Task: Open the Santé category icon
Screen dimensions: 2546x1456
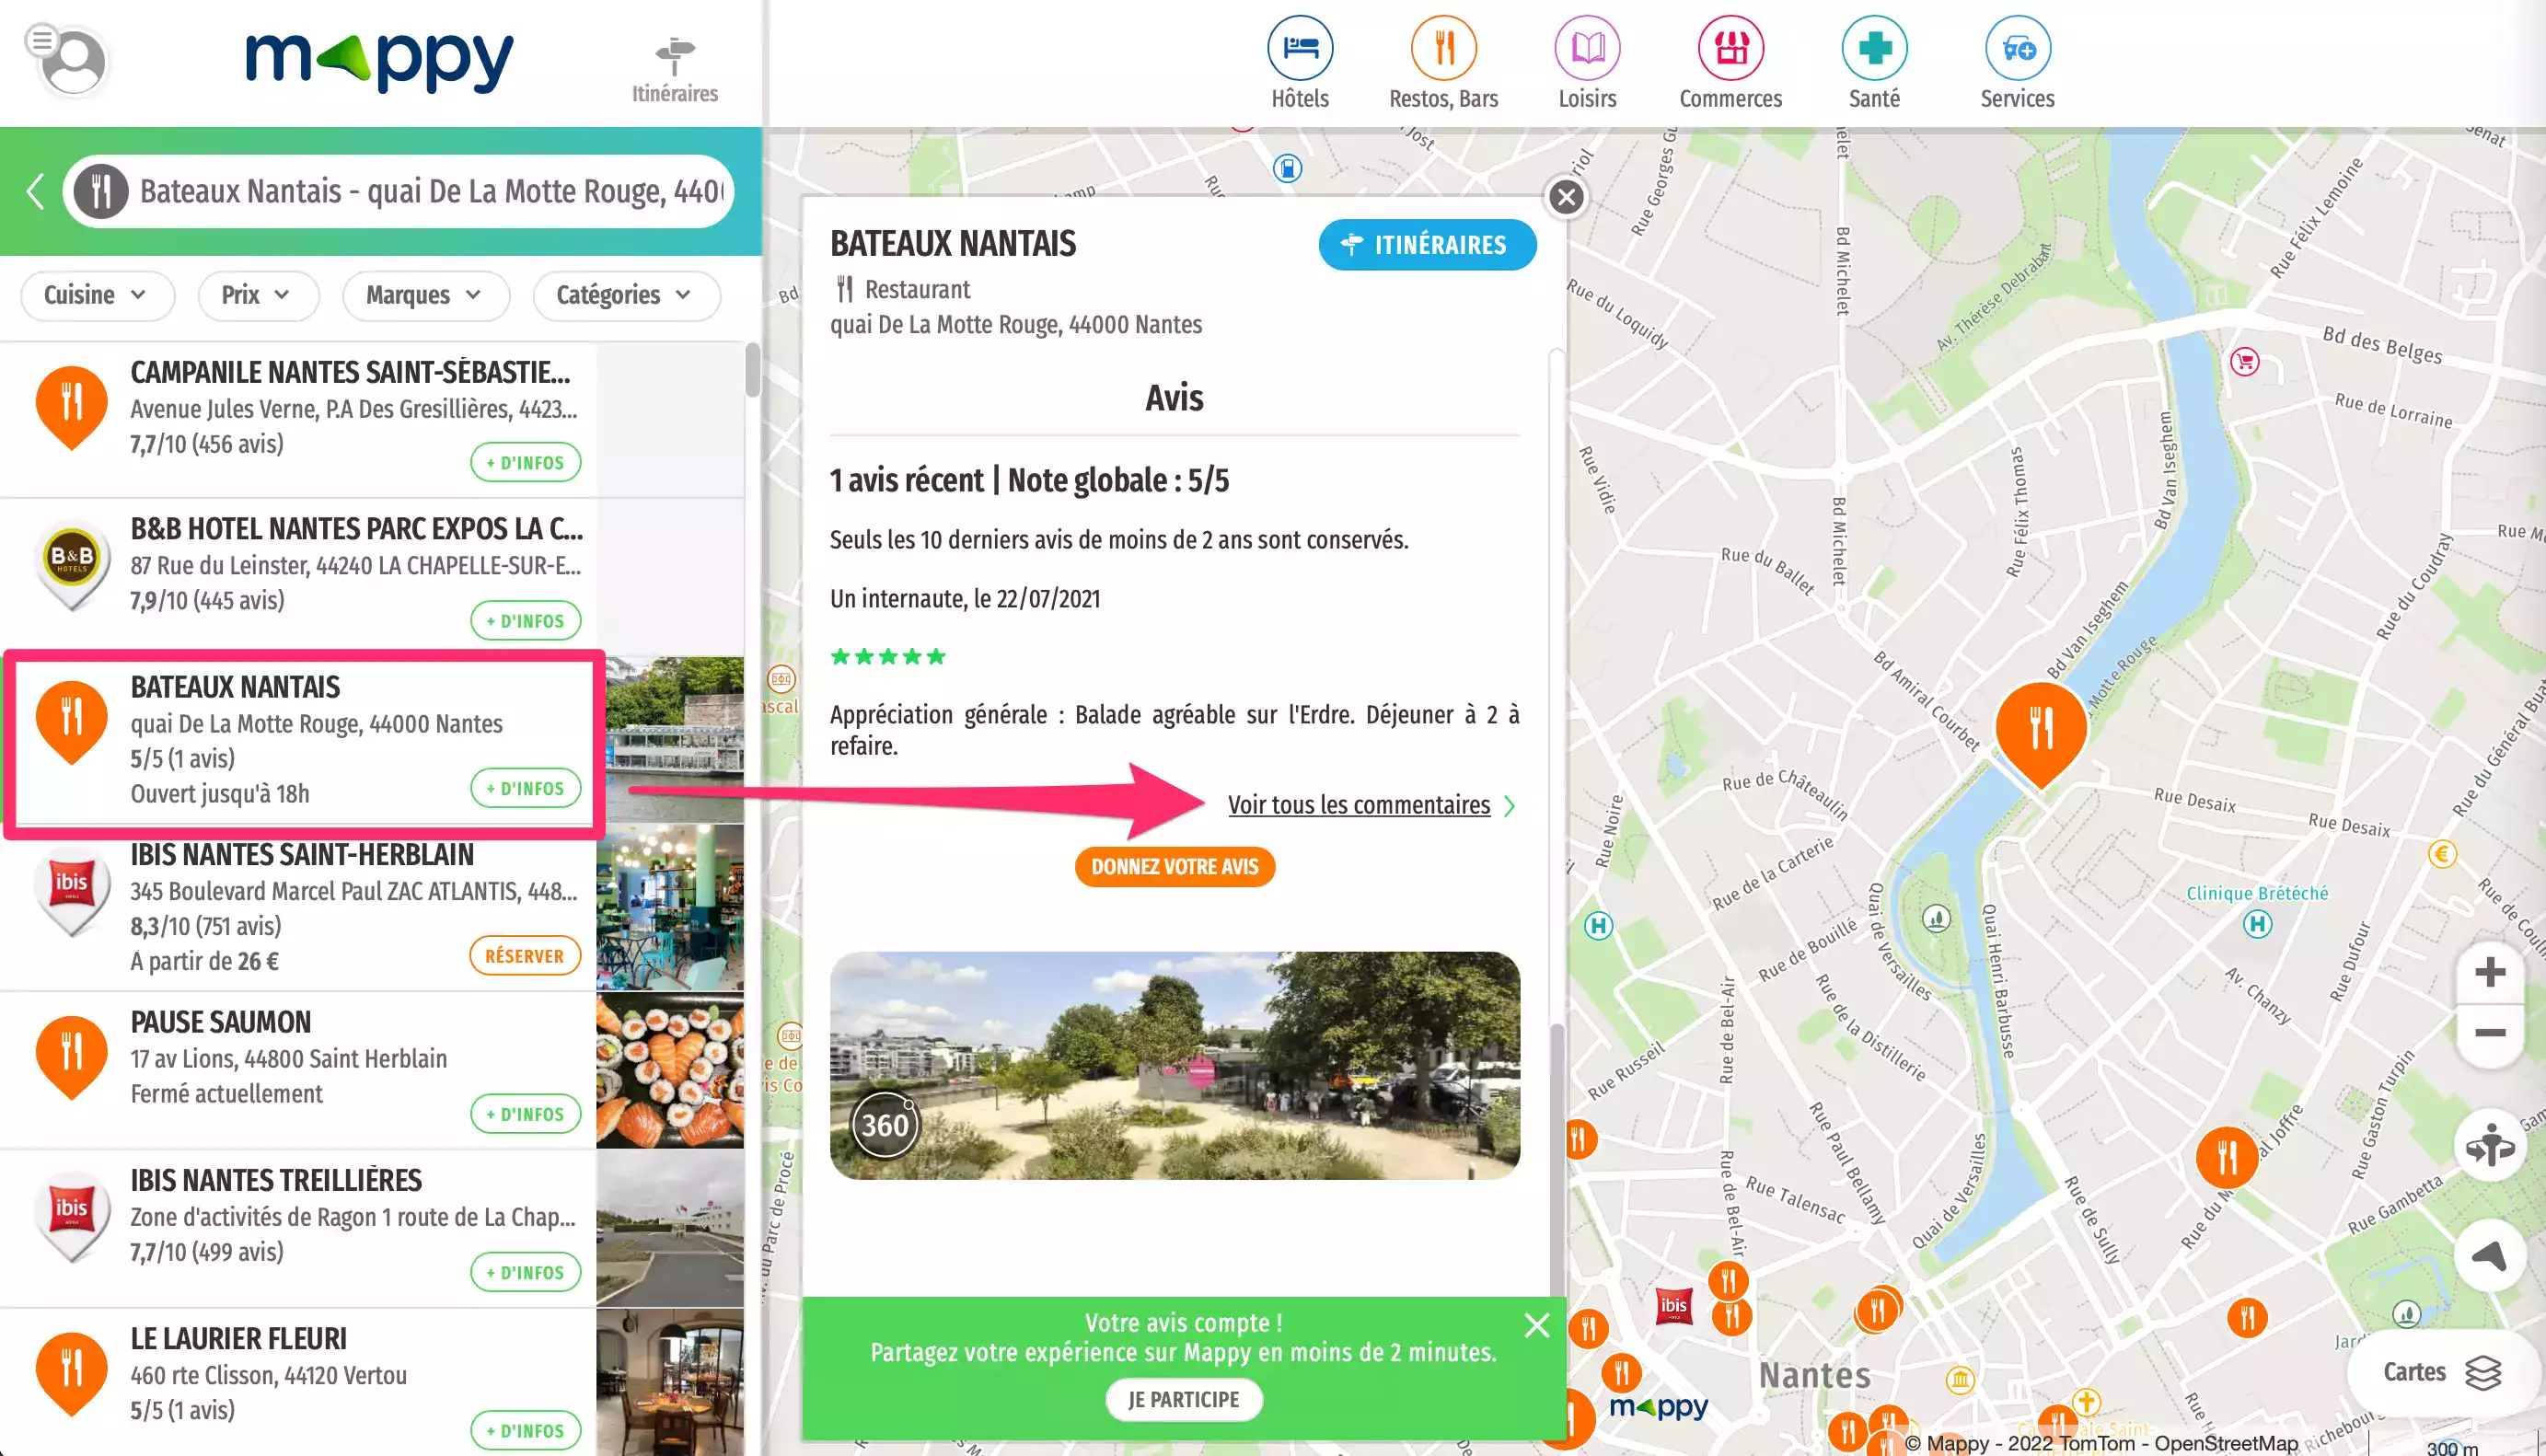Action: click(1874, 46)
